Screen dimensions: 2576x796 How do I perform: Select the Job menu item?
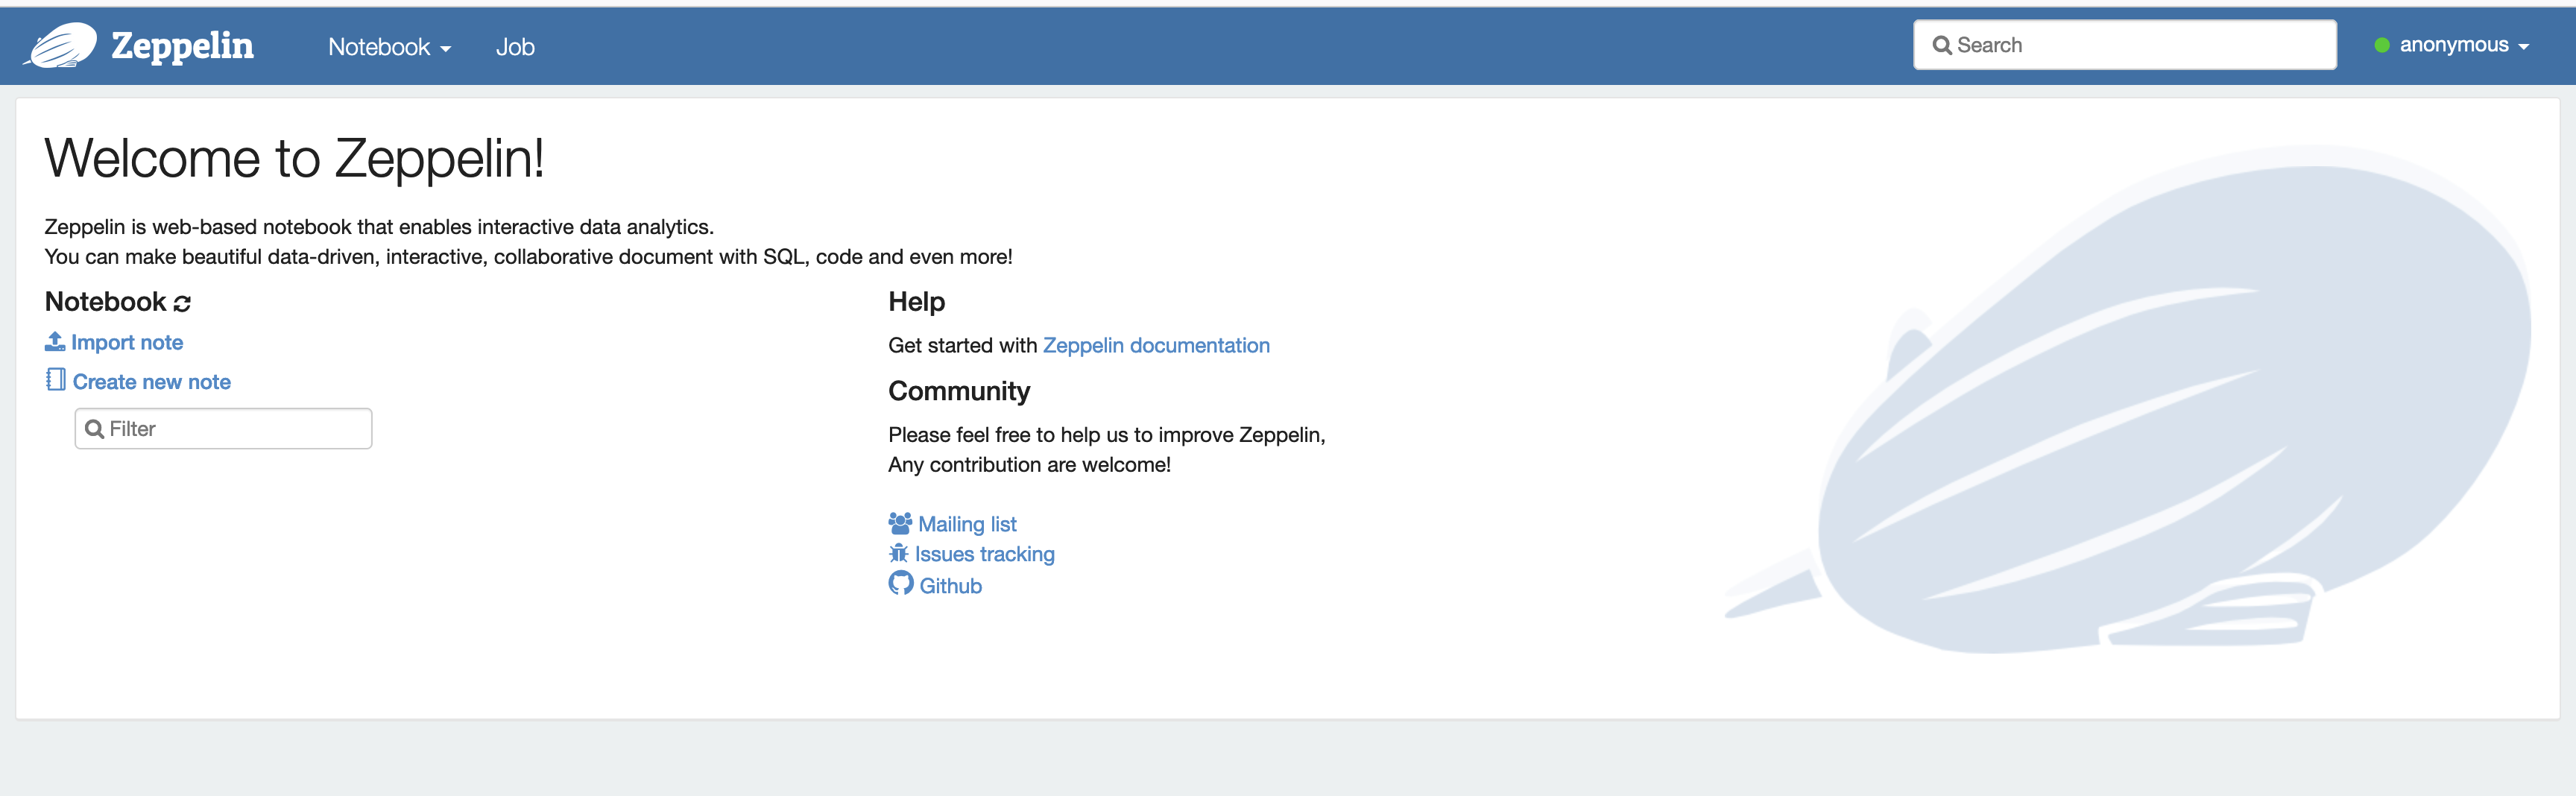point(515,46)
